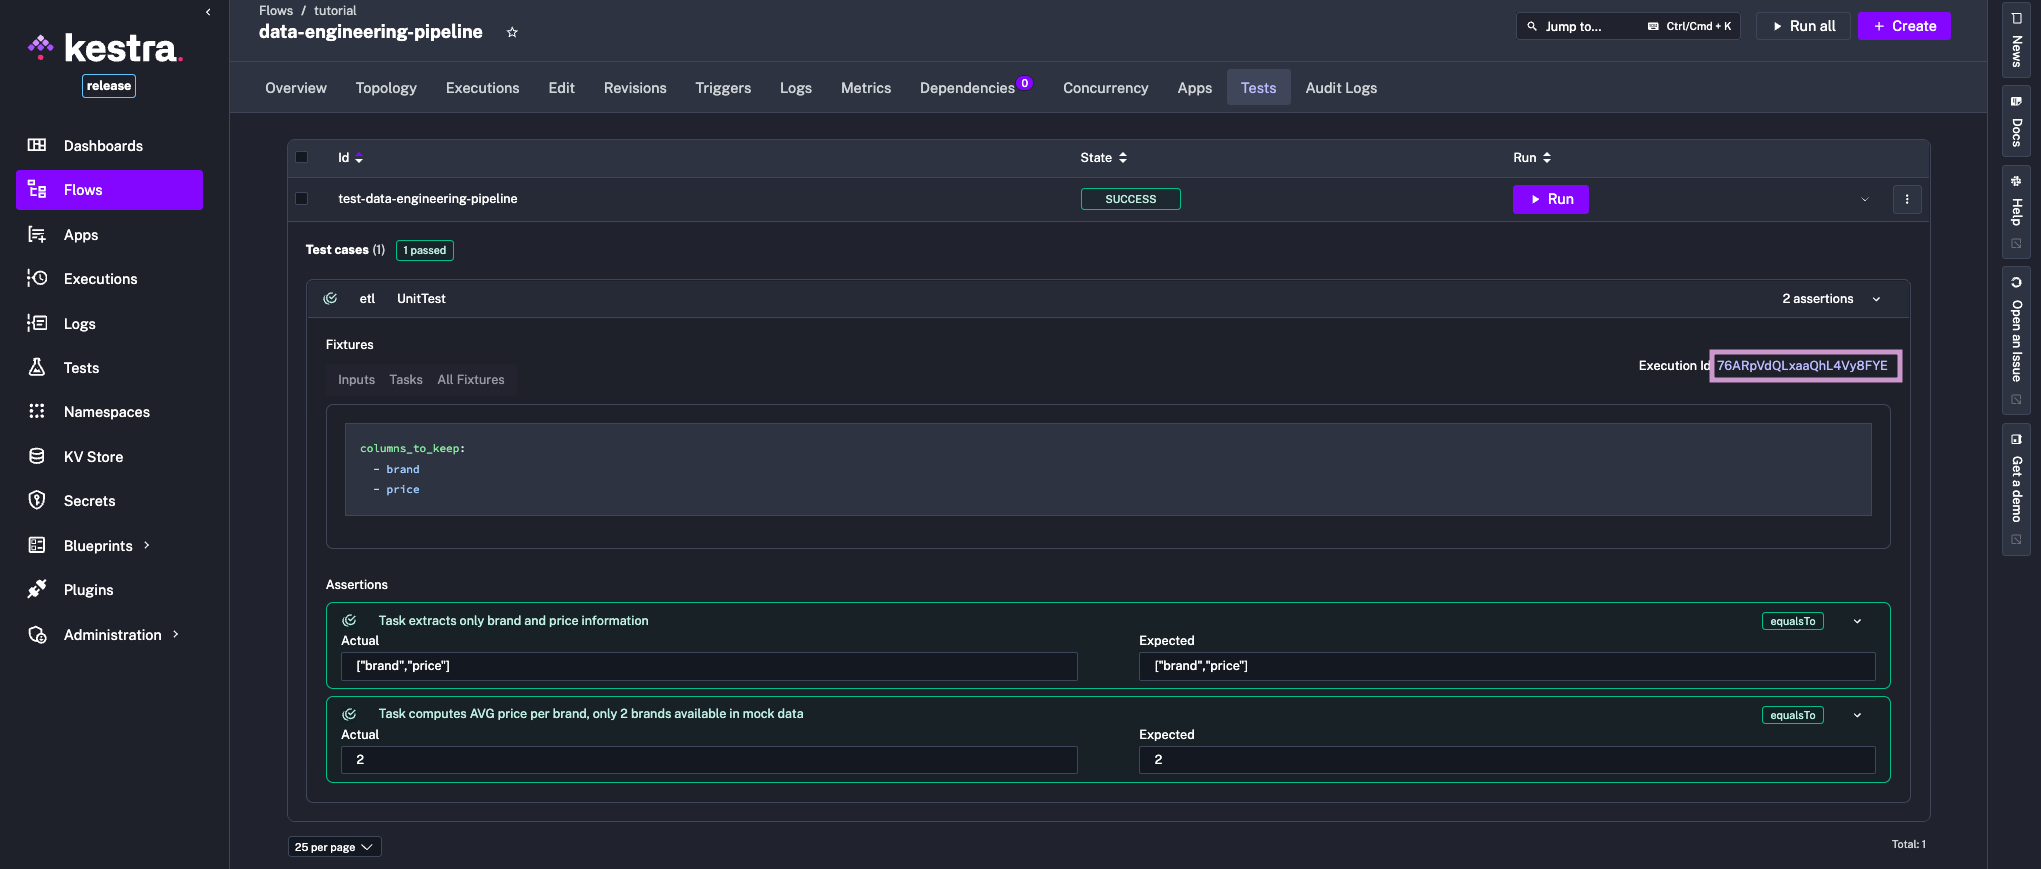
Task: Open the Audit Logs tab
Action: click(x=1340, y=88)
